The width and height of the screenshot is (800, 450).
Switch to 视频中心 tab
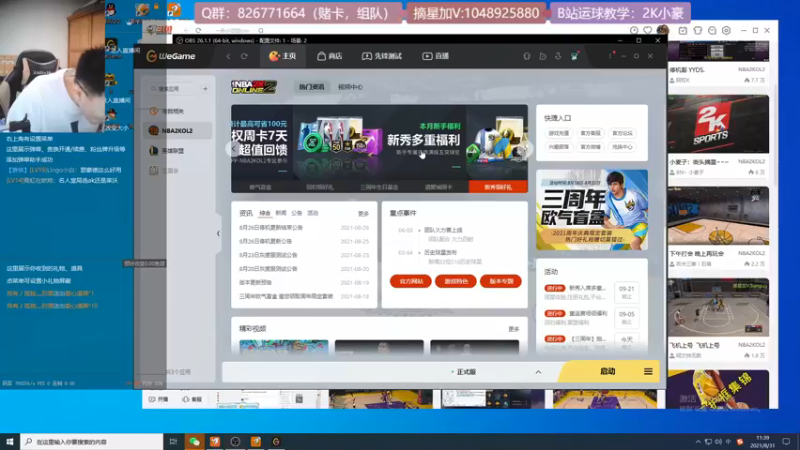click(351, 87)
